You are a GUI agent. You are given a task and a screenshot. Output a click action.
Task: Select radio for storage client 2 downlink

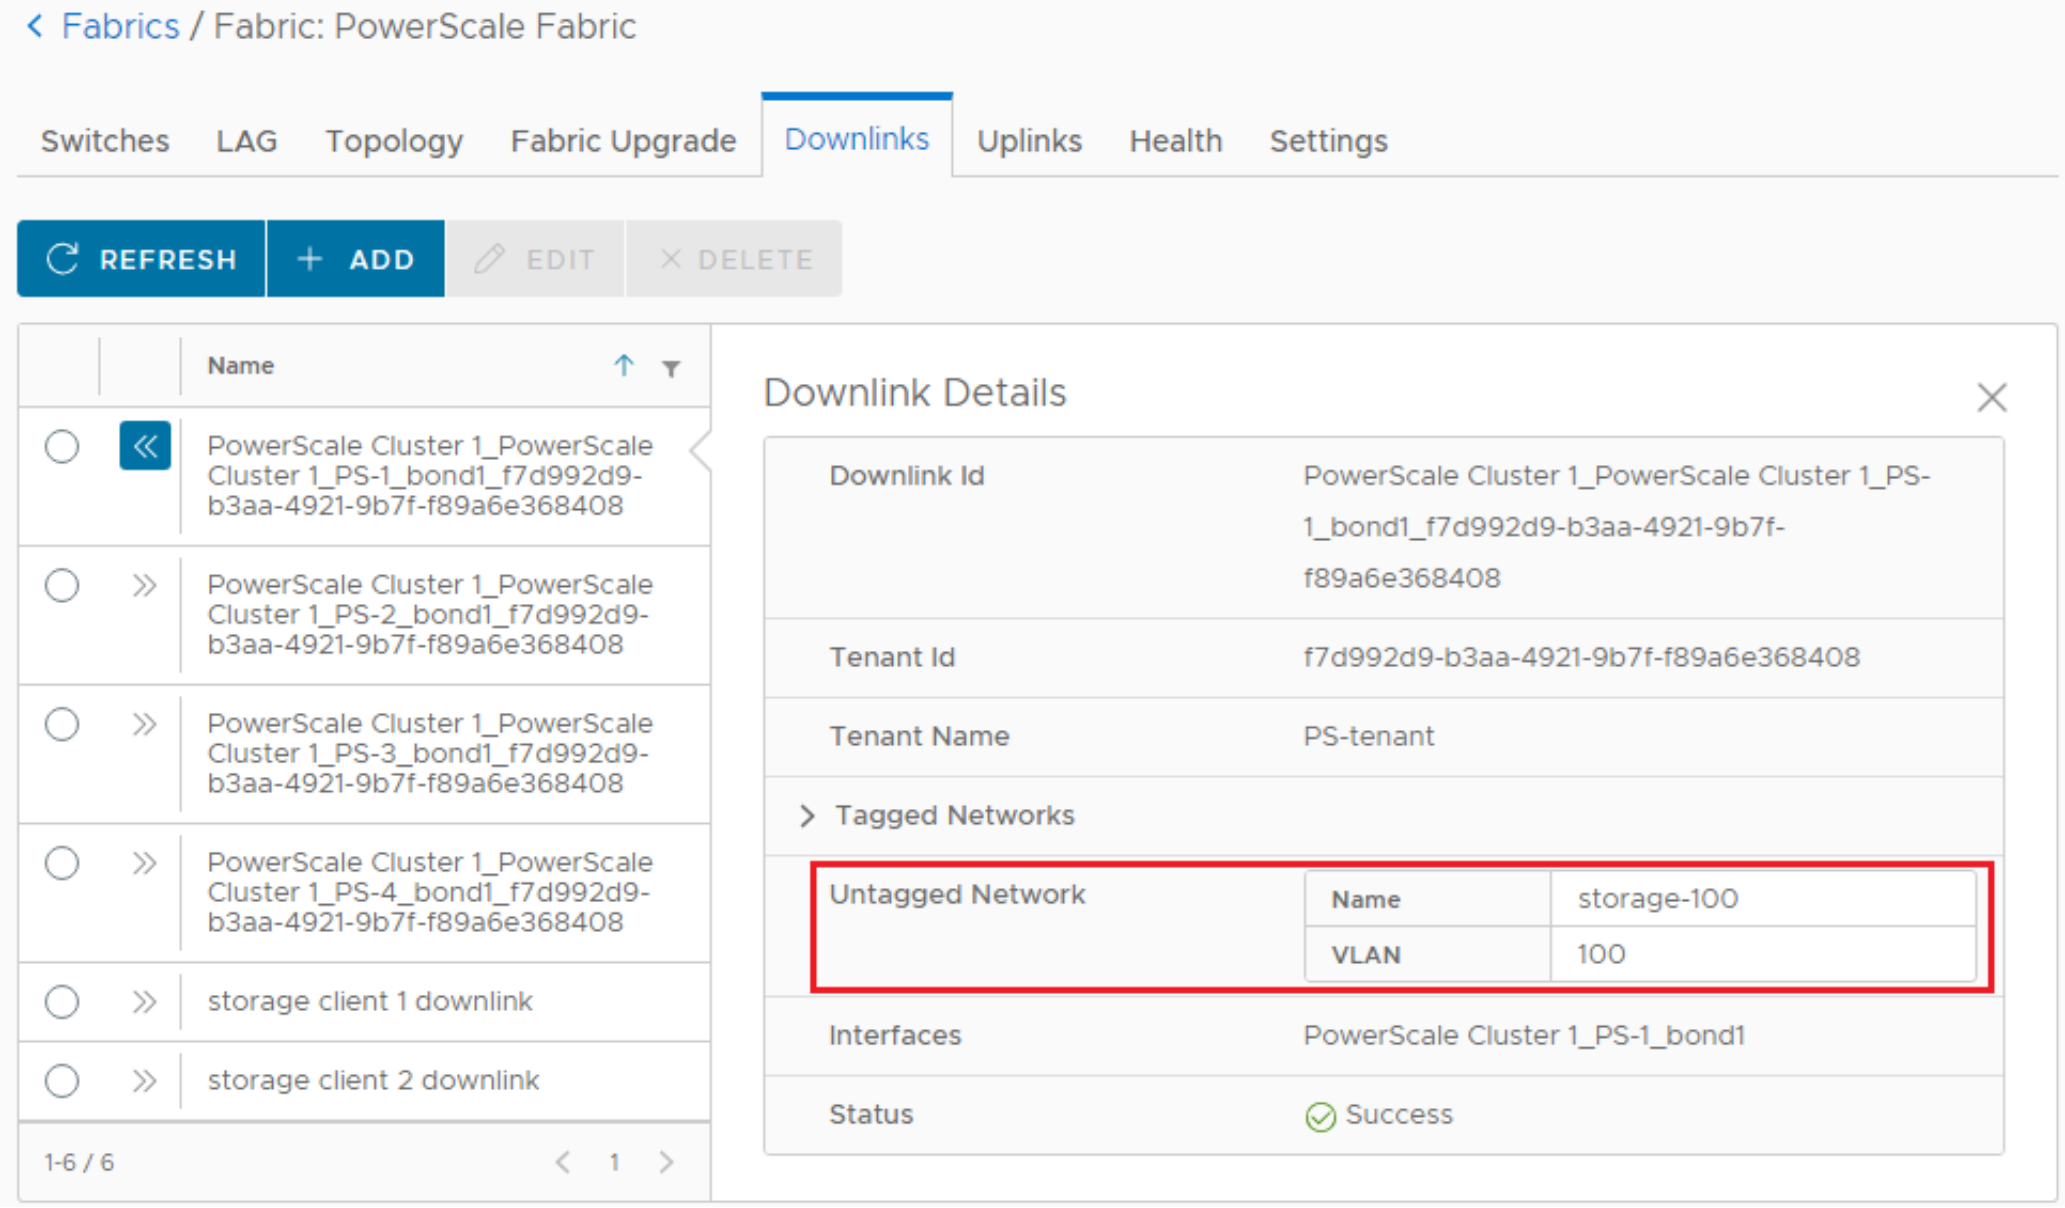[x=62, y=1081]
